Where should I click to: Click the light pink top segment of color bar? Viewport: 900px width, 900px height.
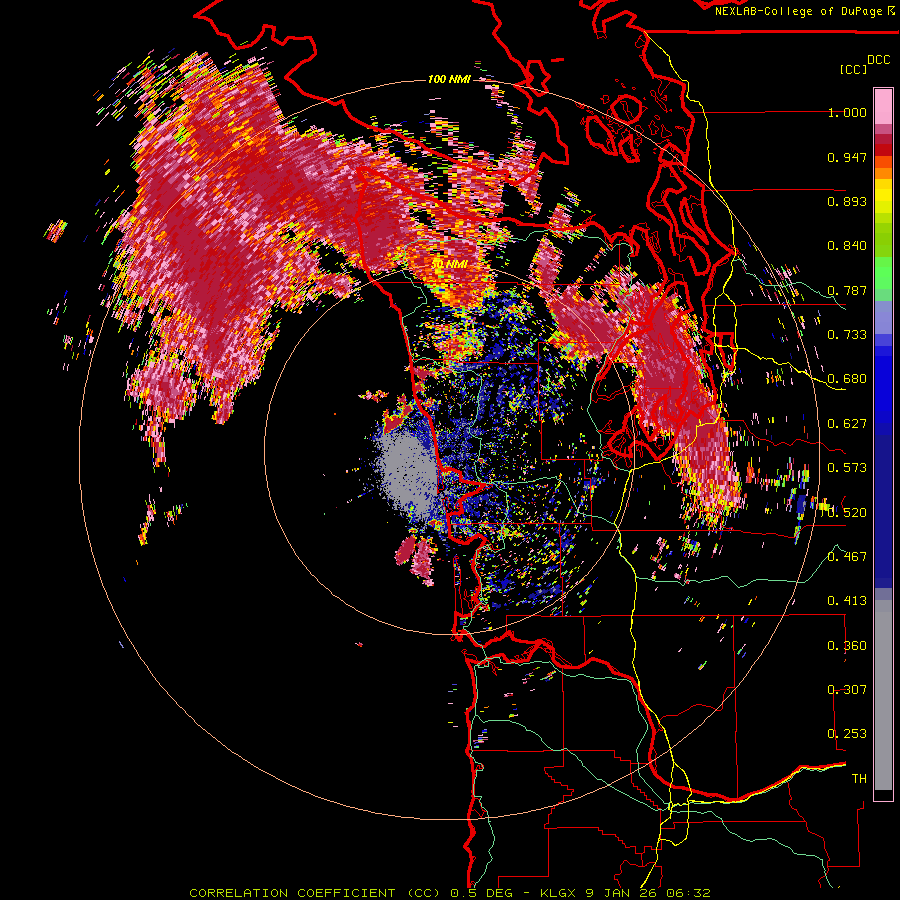click(x=883, y=106)
